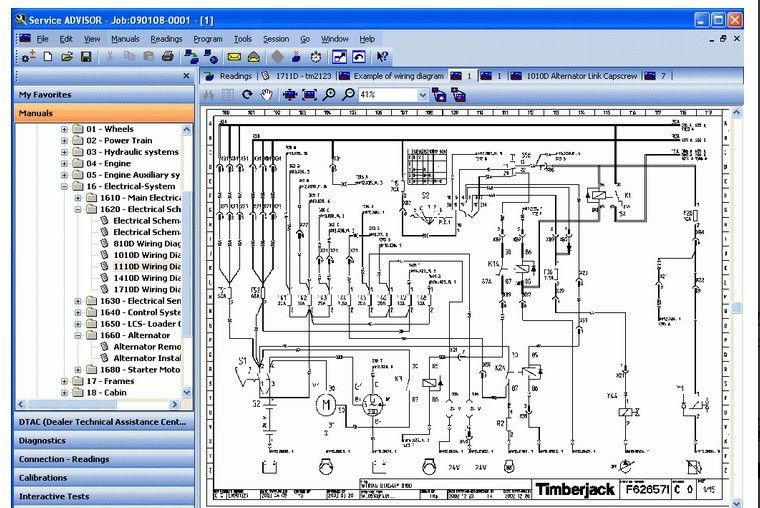760x508 pixels.
Task: Expand the 01 - Wheels folder
Action: click(64, 129)
